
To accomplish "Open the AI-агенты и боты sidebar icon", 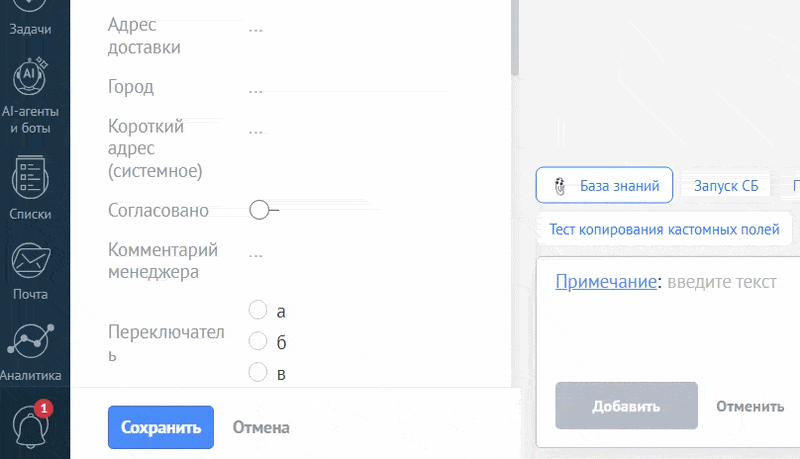I will pos(30,76).
